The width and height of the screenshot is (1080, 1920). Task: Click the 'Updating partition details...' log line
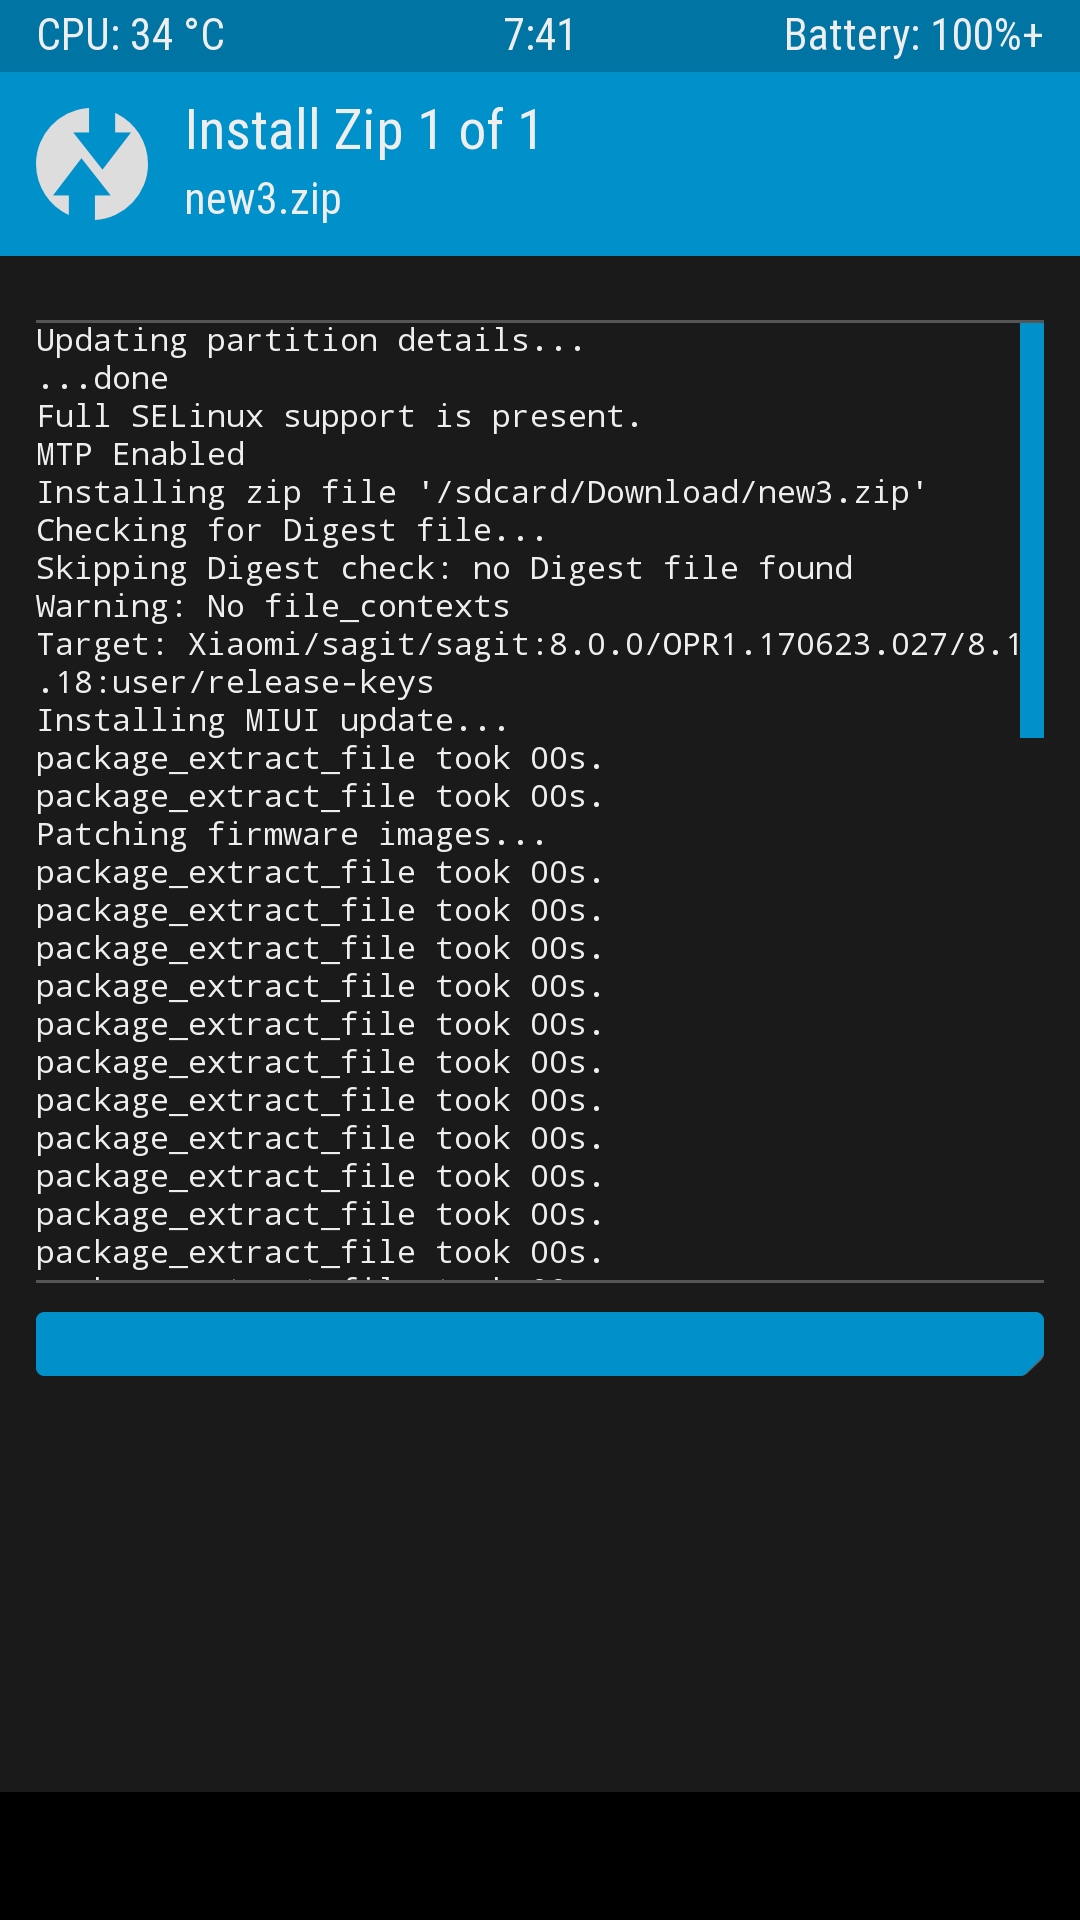coord(310,341)
